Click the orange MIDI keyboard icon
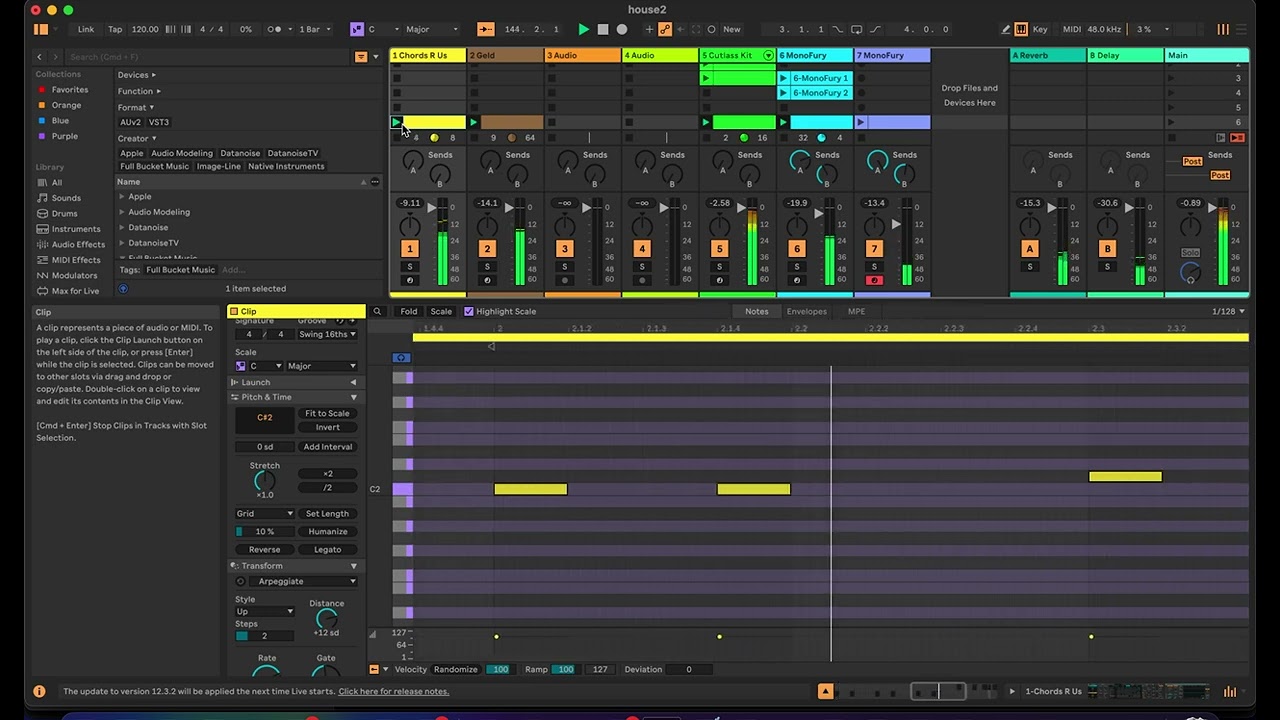The width and height of the screenshot is (1280, 720). (x=1020, y=29)
